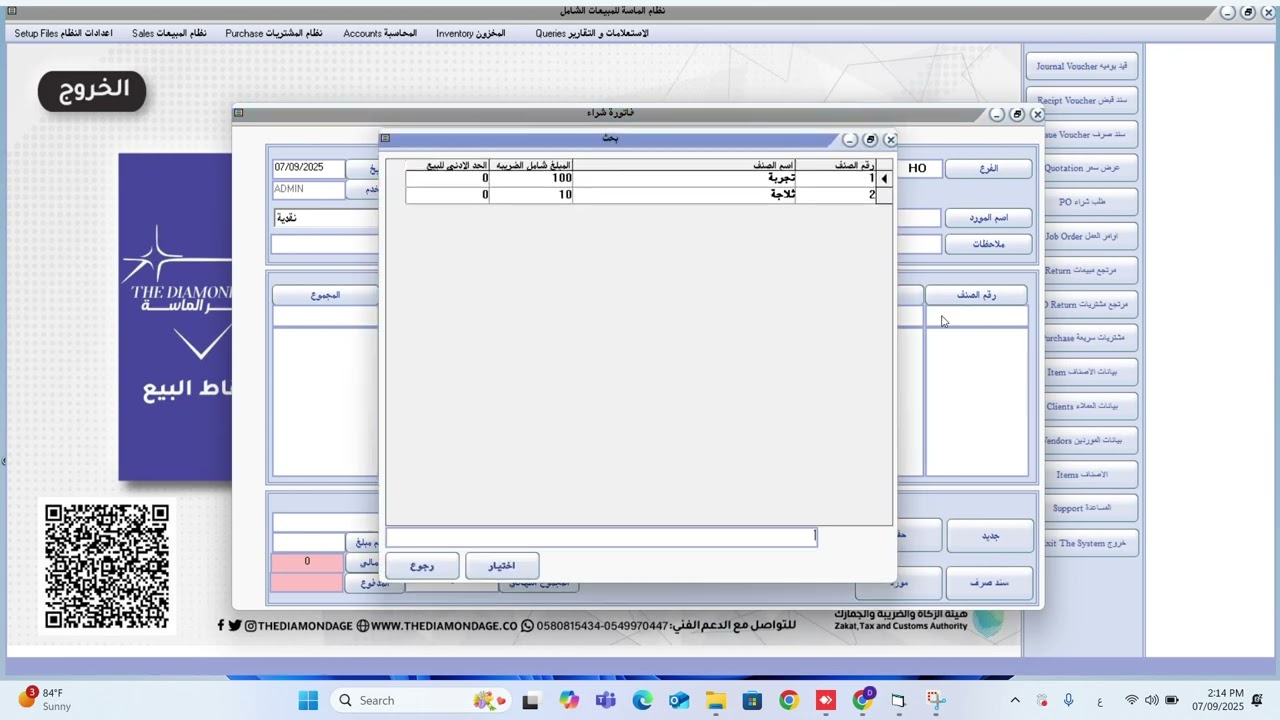The height and width of the screenshot is (720, 1280).
Task: Click the الخروج exit badge
Action: click(92, 90)
